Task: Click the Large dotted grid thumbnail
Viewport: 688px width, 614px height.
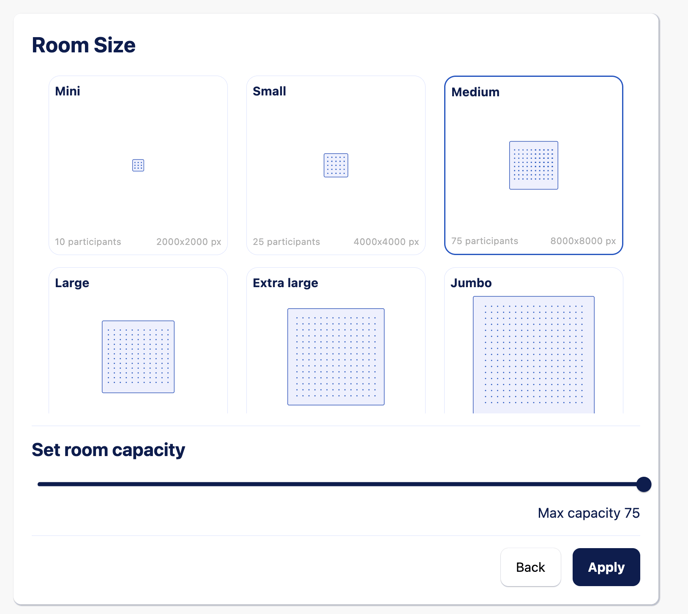Action: coord(138,357)
